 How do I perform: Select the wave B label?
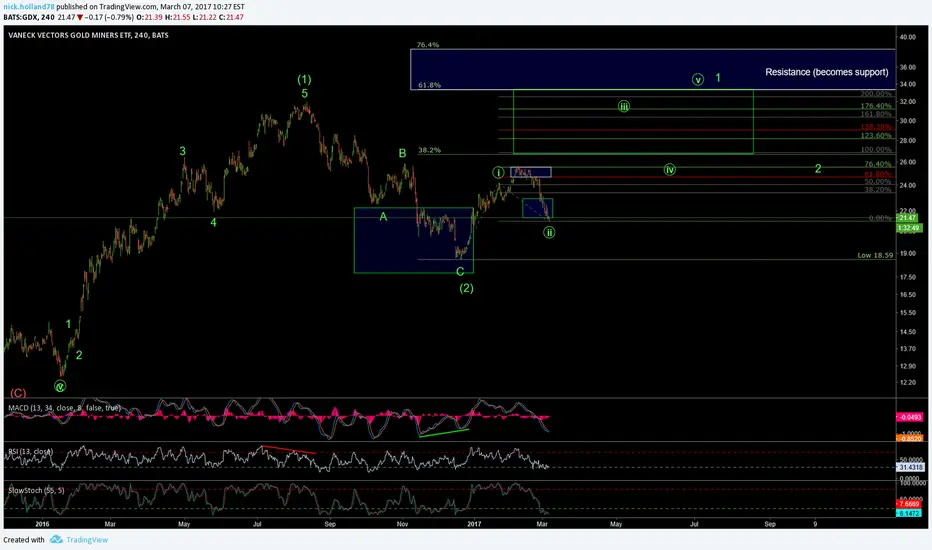402,153
